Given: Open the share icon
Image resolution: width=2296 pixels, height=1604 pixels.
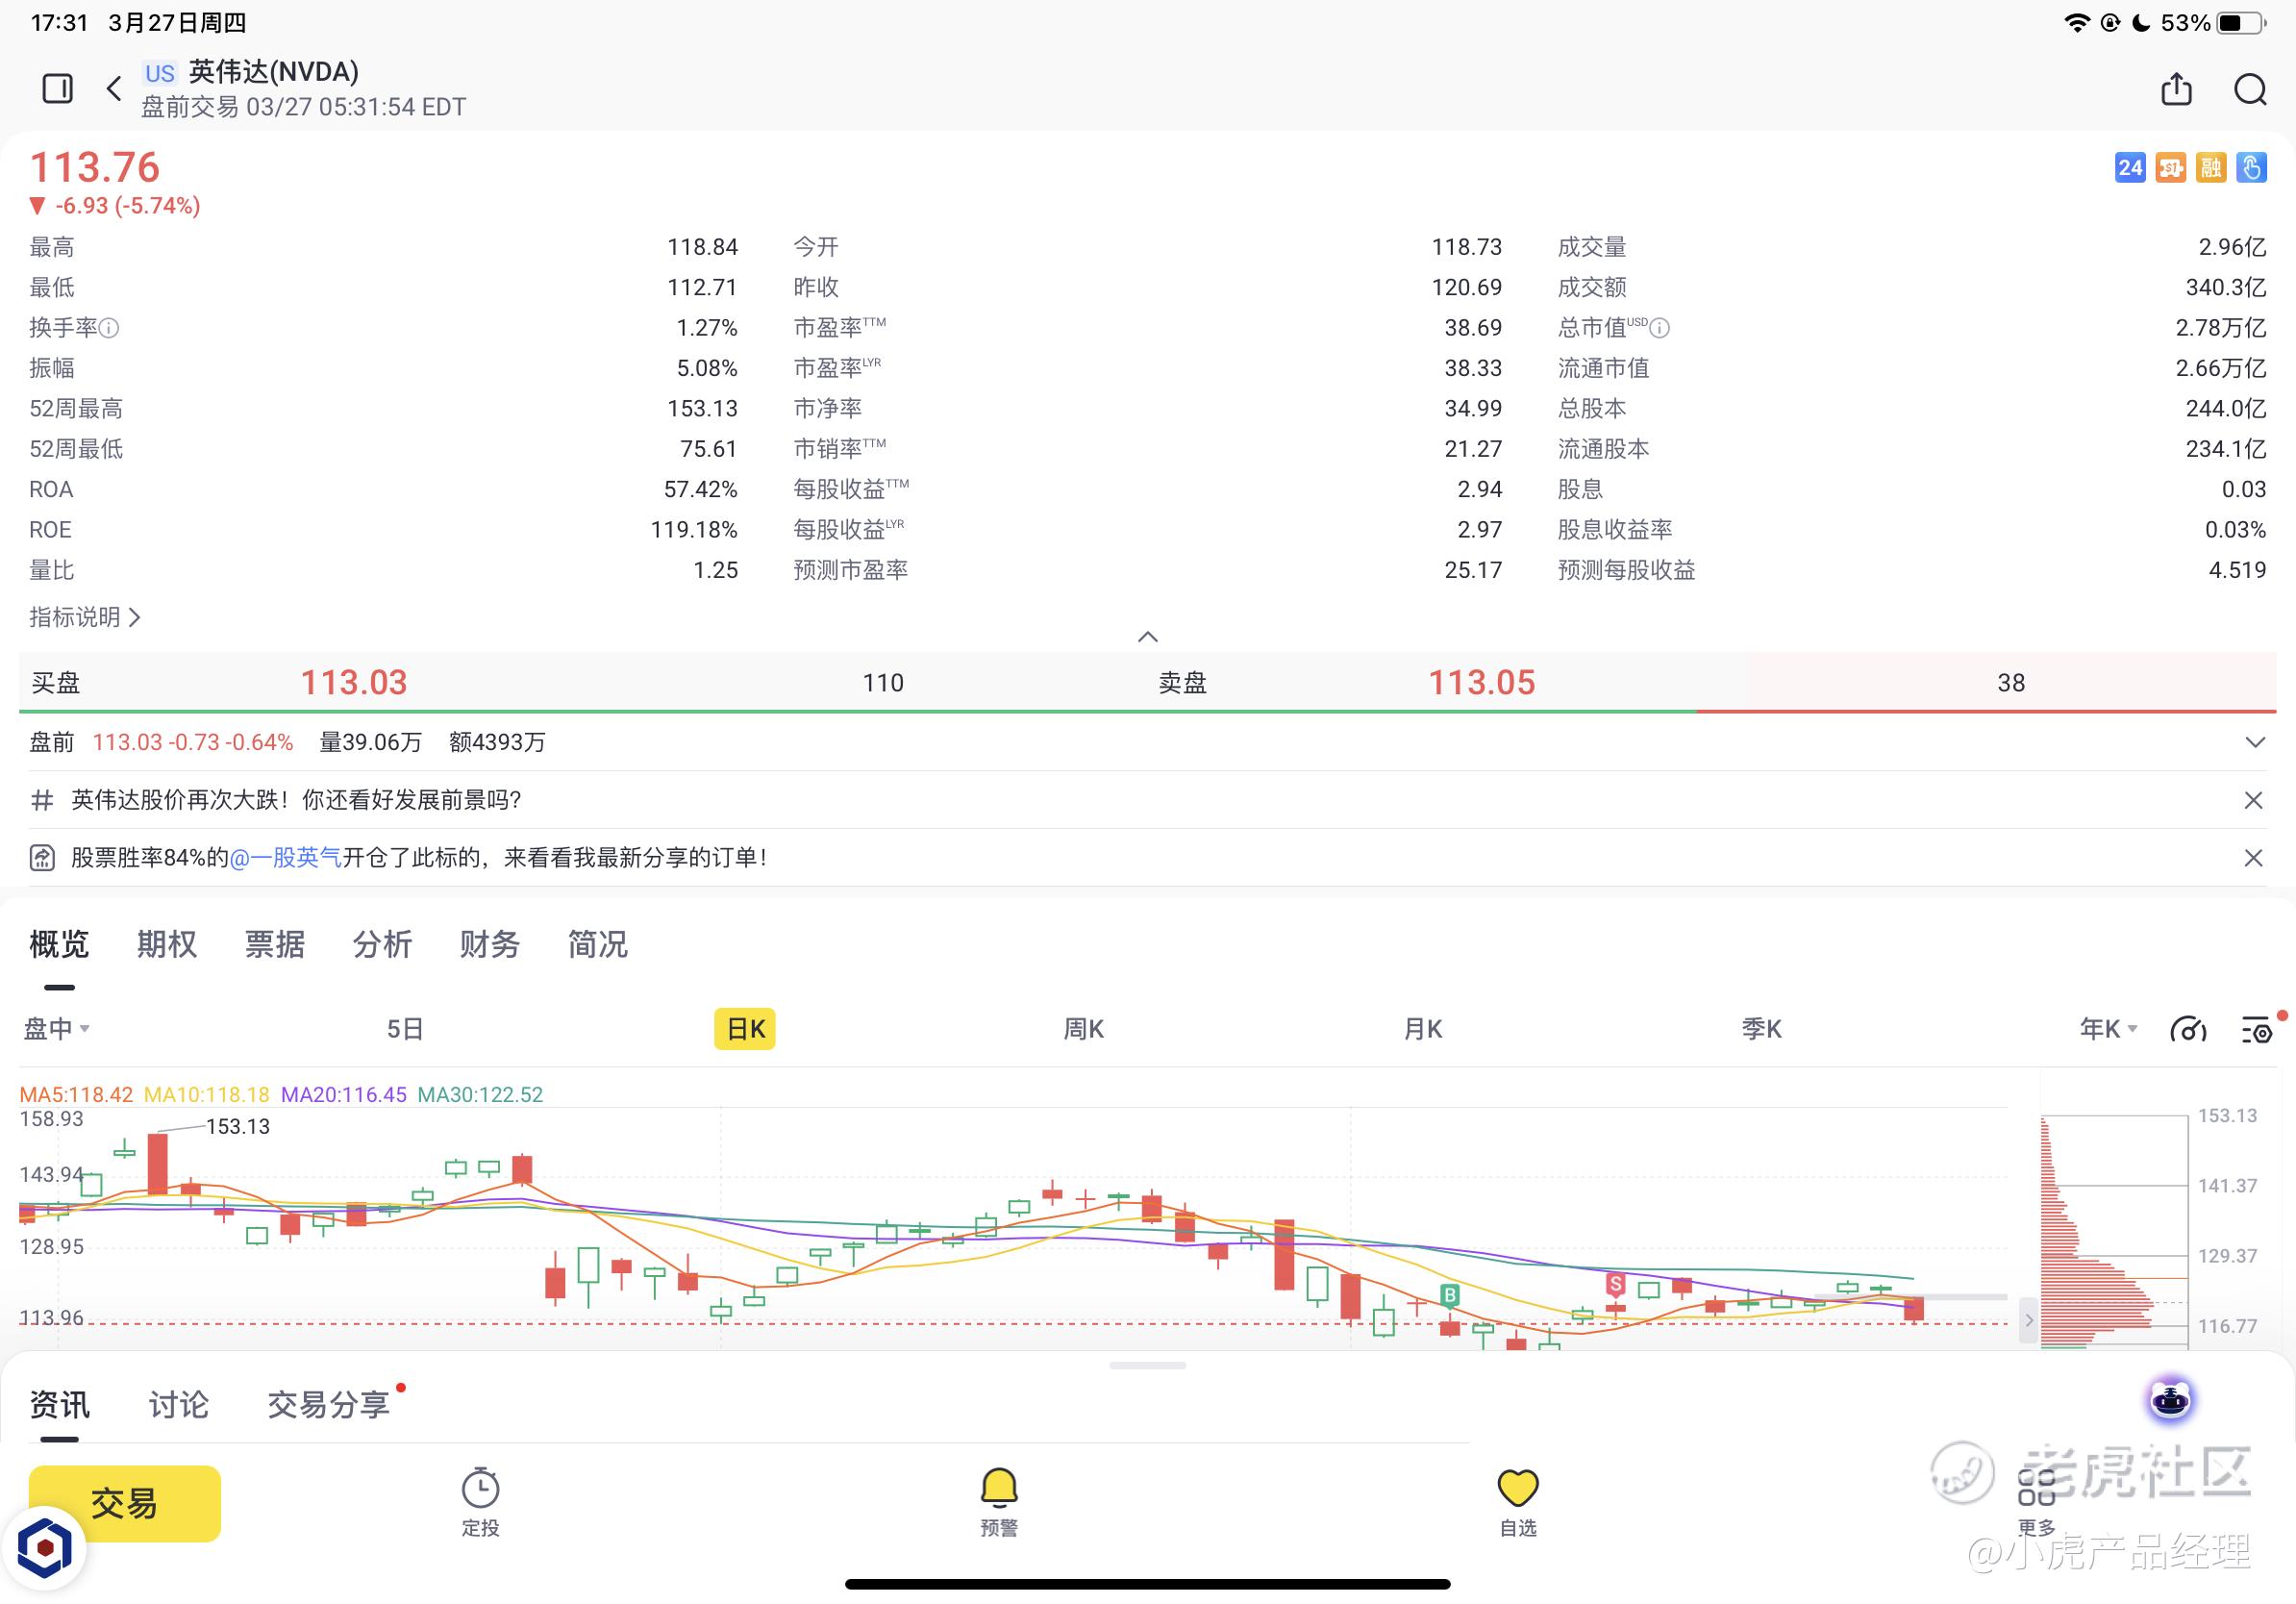Looking at the screenshot, I should [2176, 88].
